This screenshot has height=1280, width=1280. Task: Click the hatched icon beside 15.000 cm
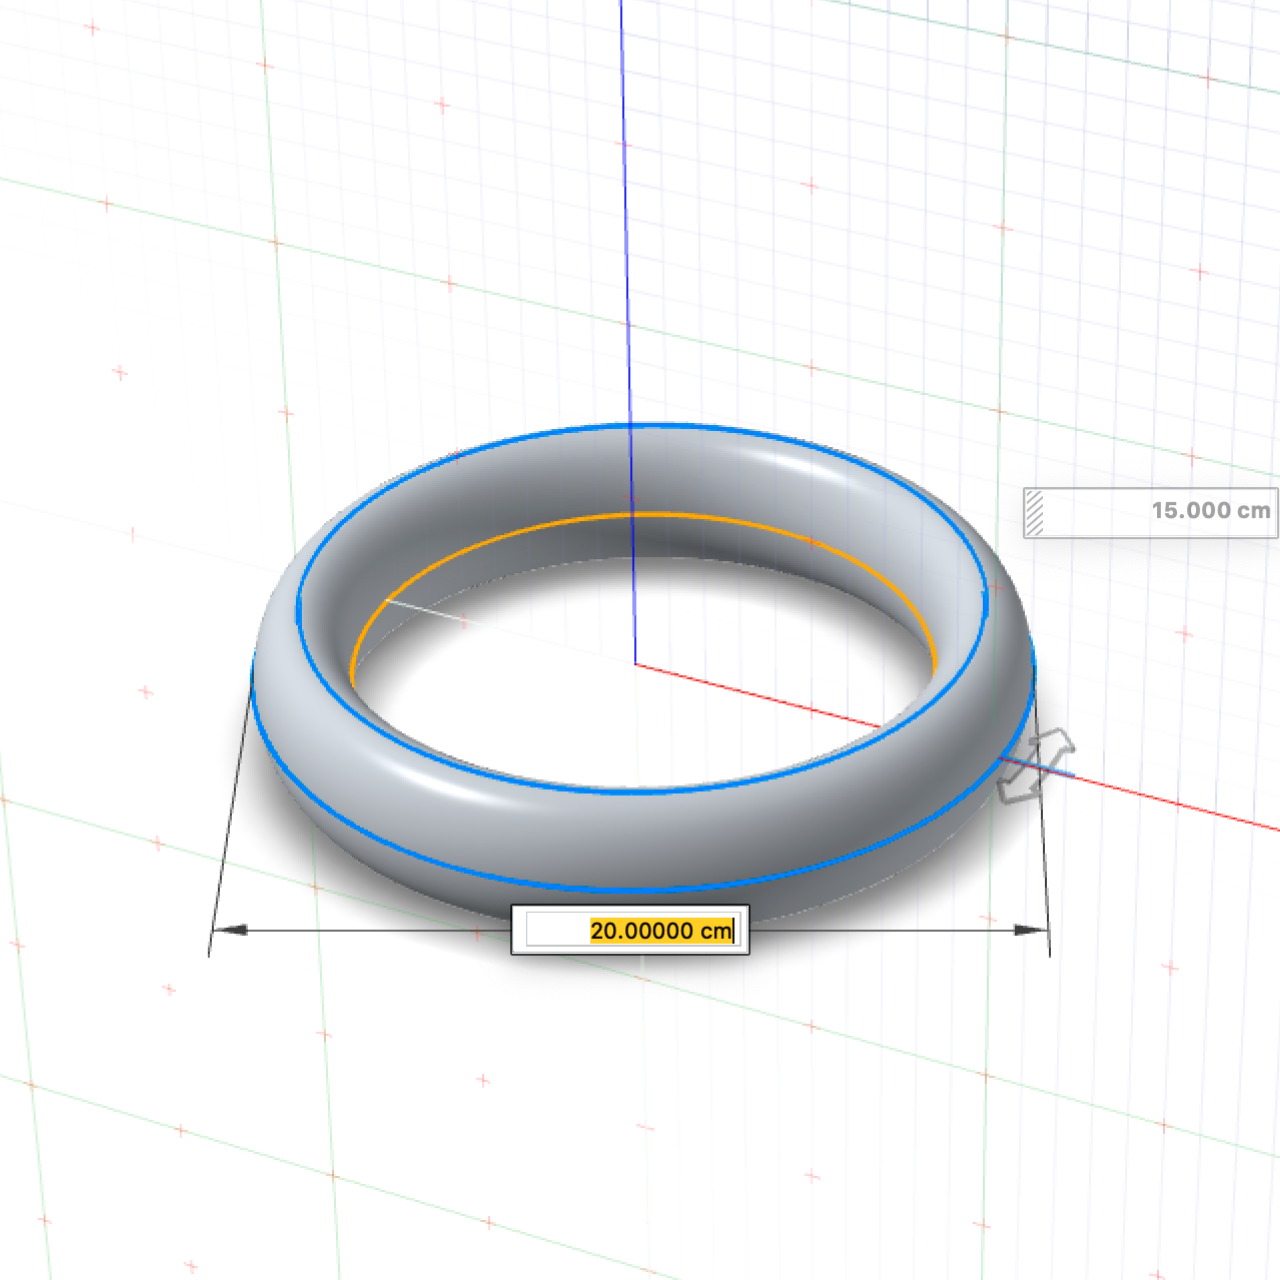tap(1035, 512)
